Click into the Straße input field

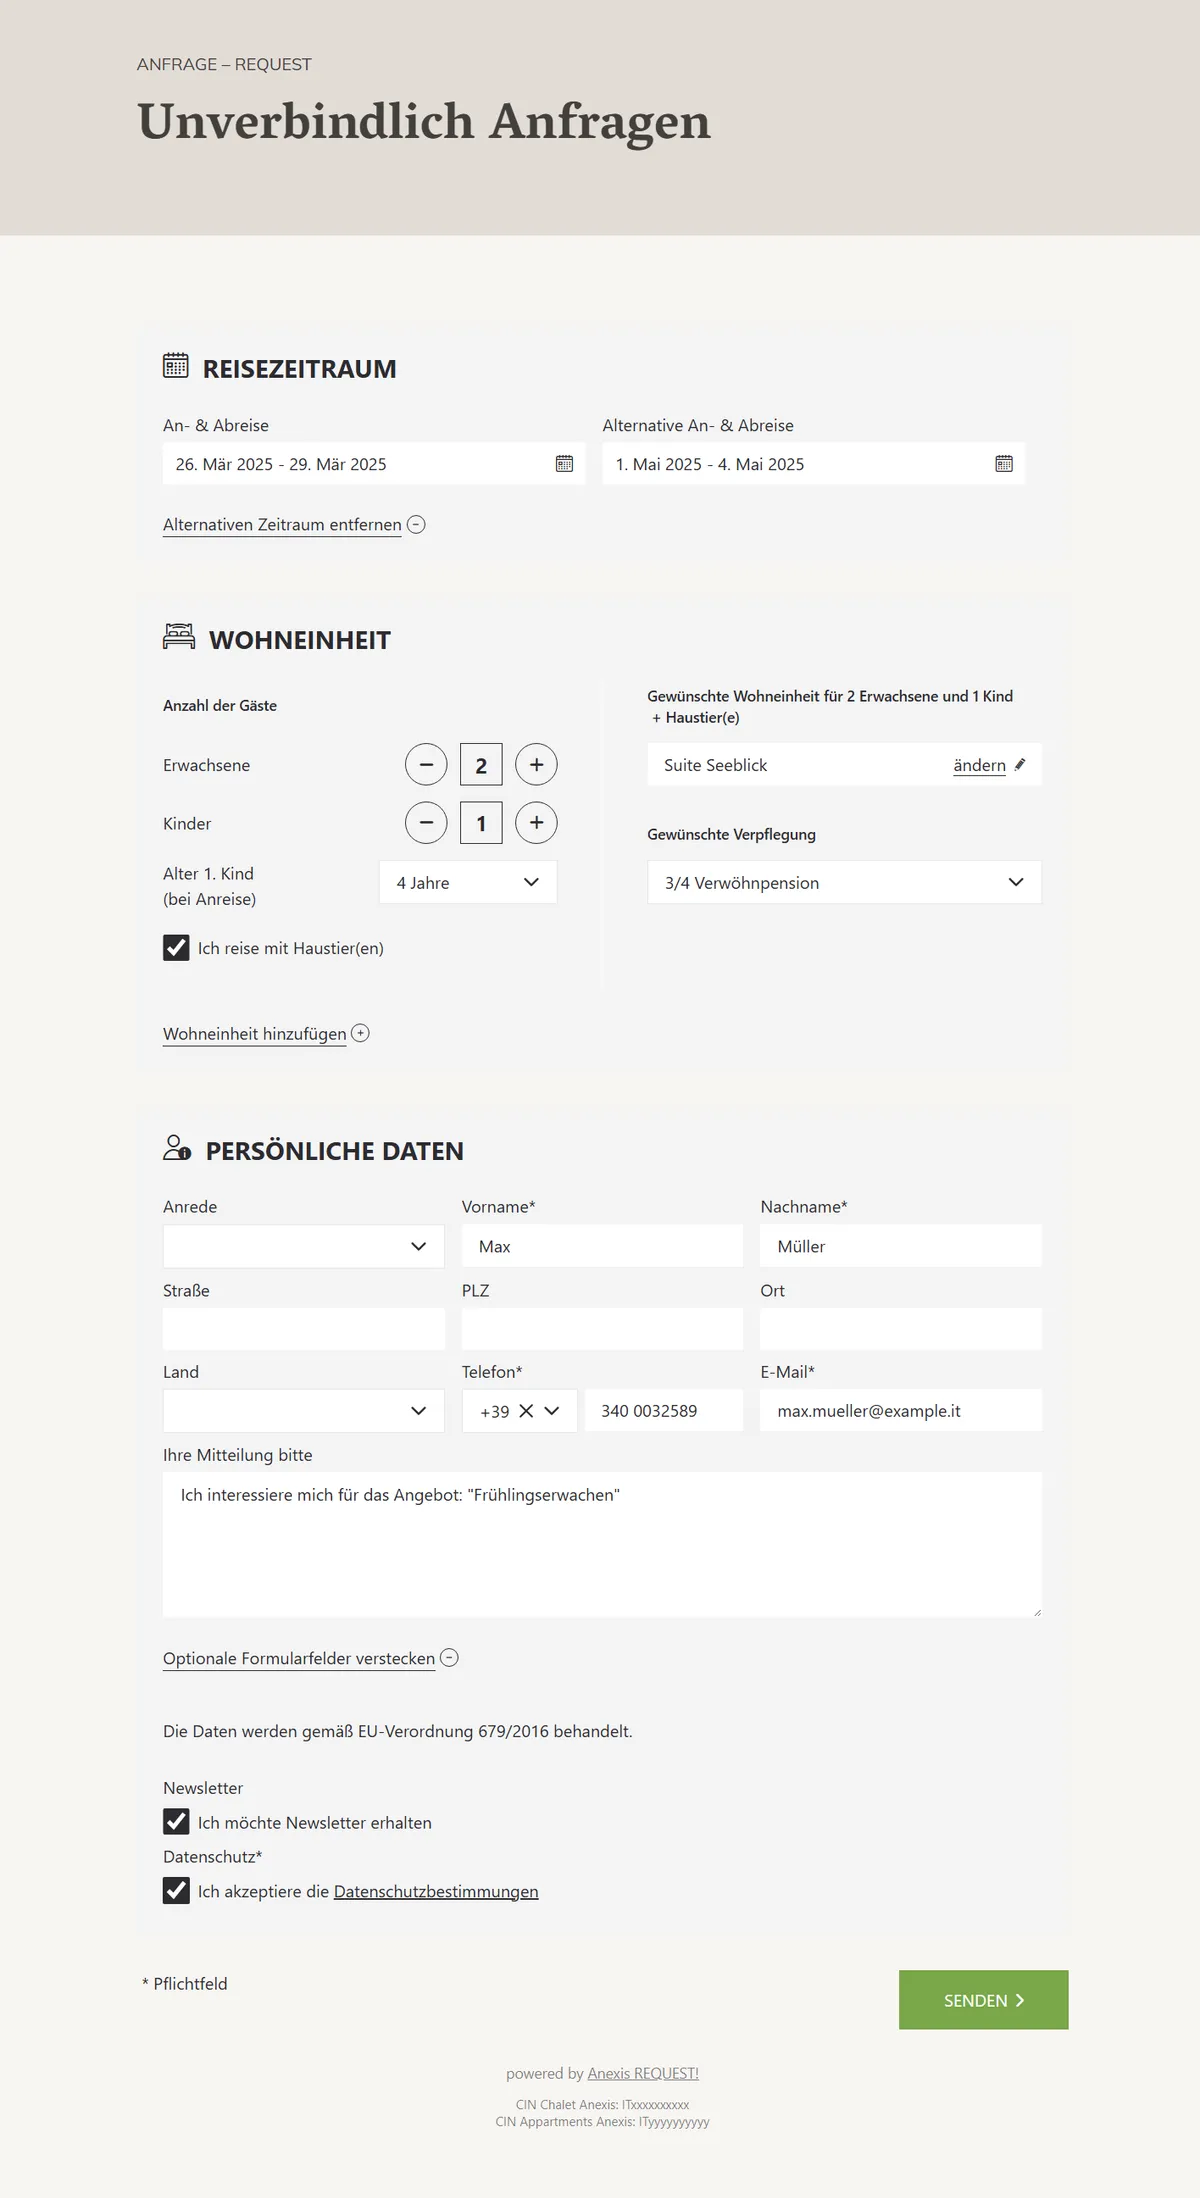click(303, 1329)
